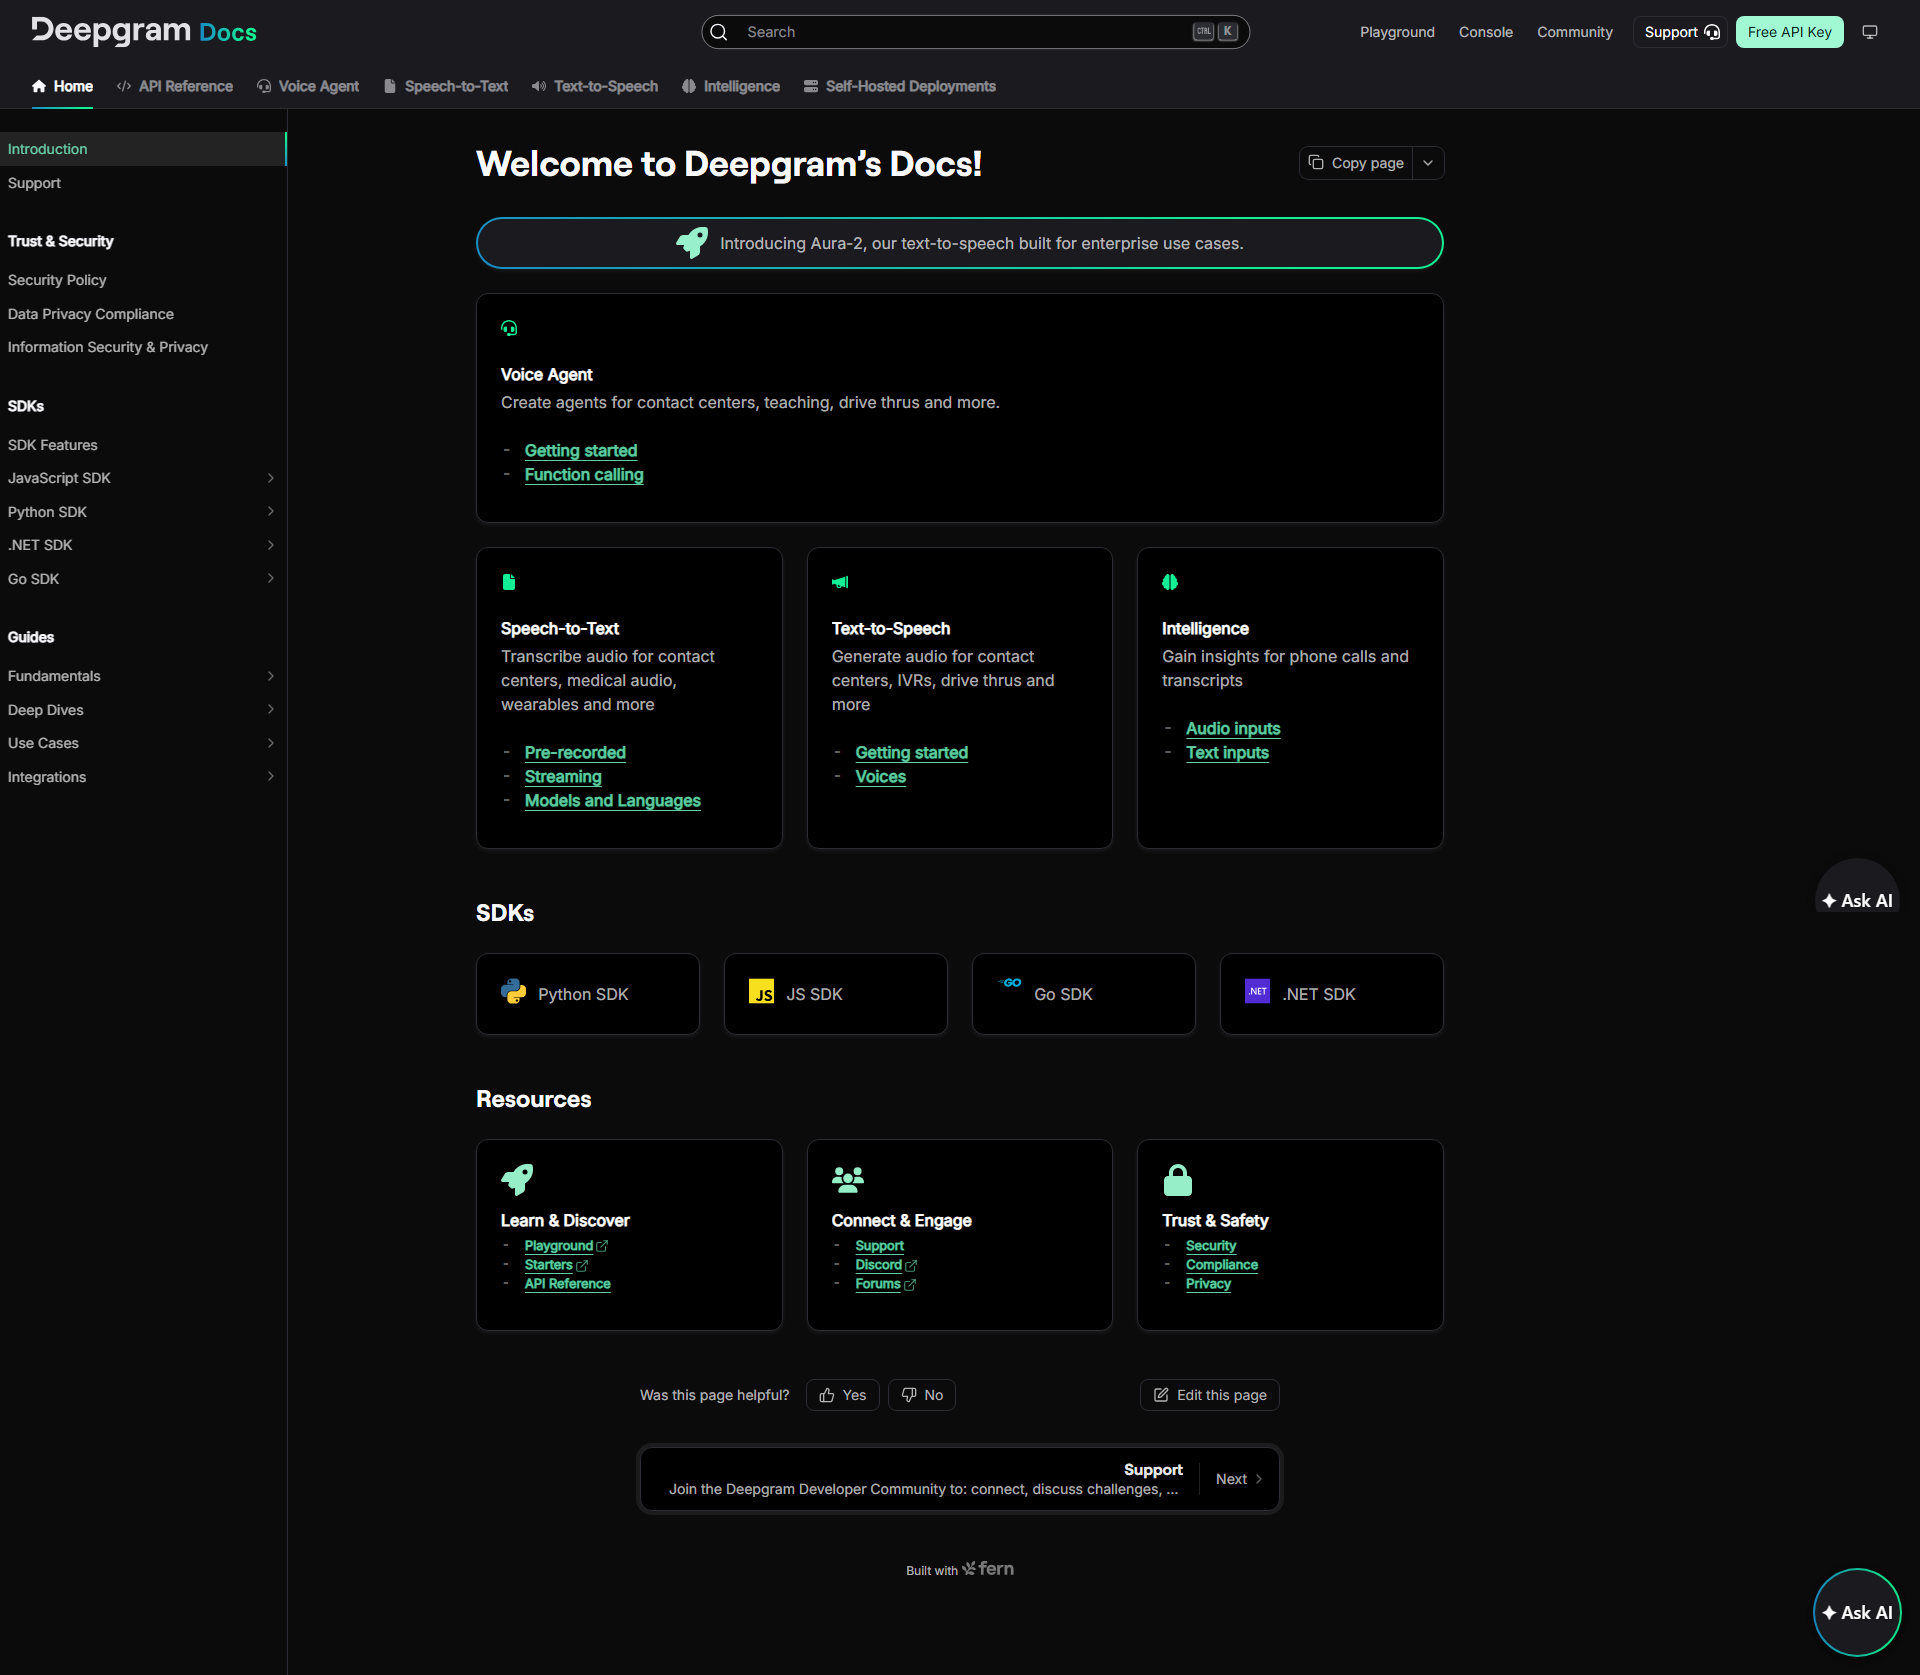
Task: Click the Trust & Safety lock icon
Action: click(1178, 1180)
